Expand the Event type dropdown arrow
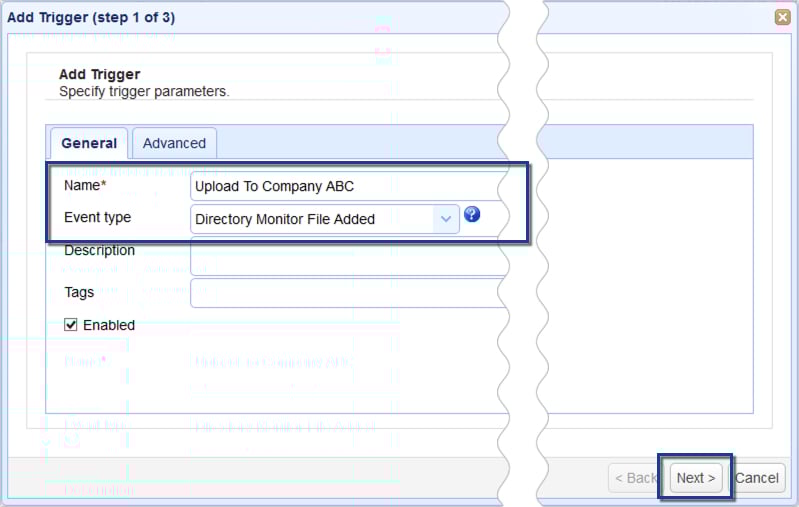This screenshot has width=799, height=507. (x=446, y=219)
